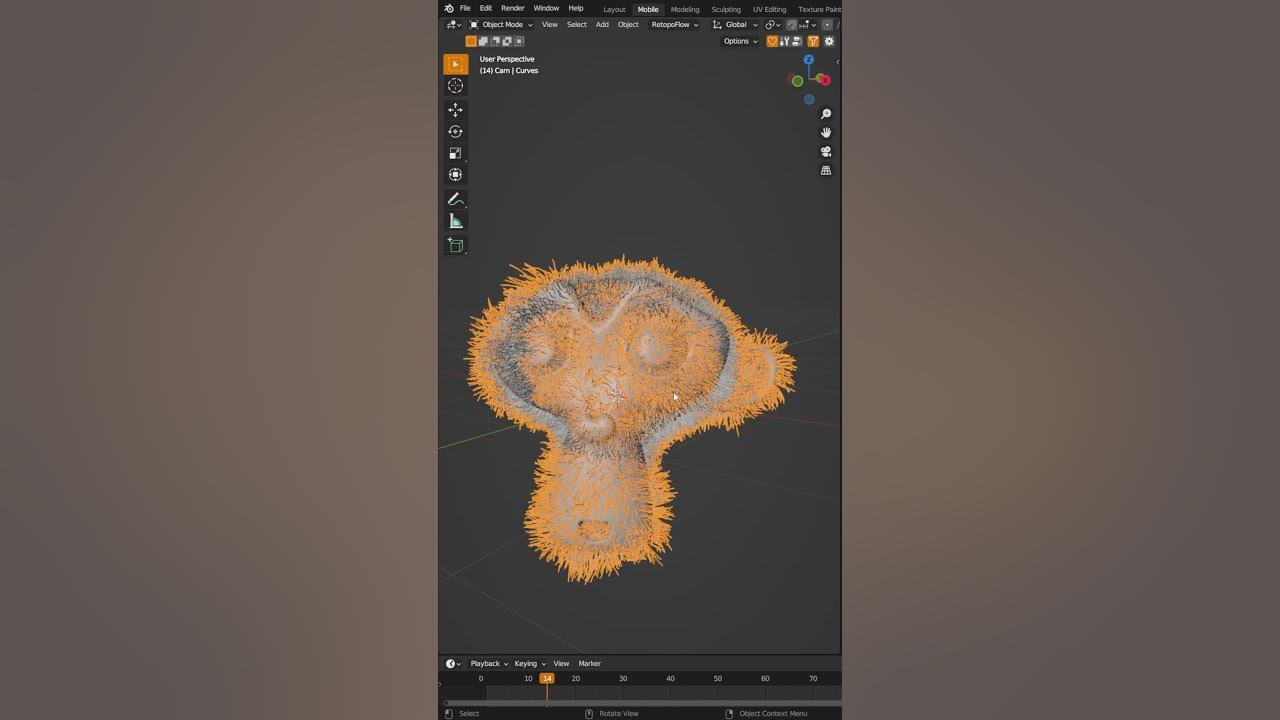Open the Help menu

pyautogui.click(x=576, y=8)
